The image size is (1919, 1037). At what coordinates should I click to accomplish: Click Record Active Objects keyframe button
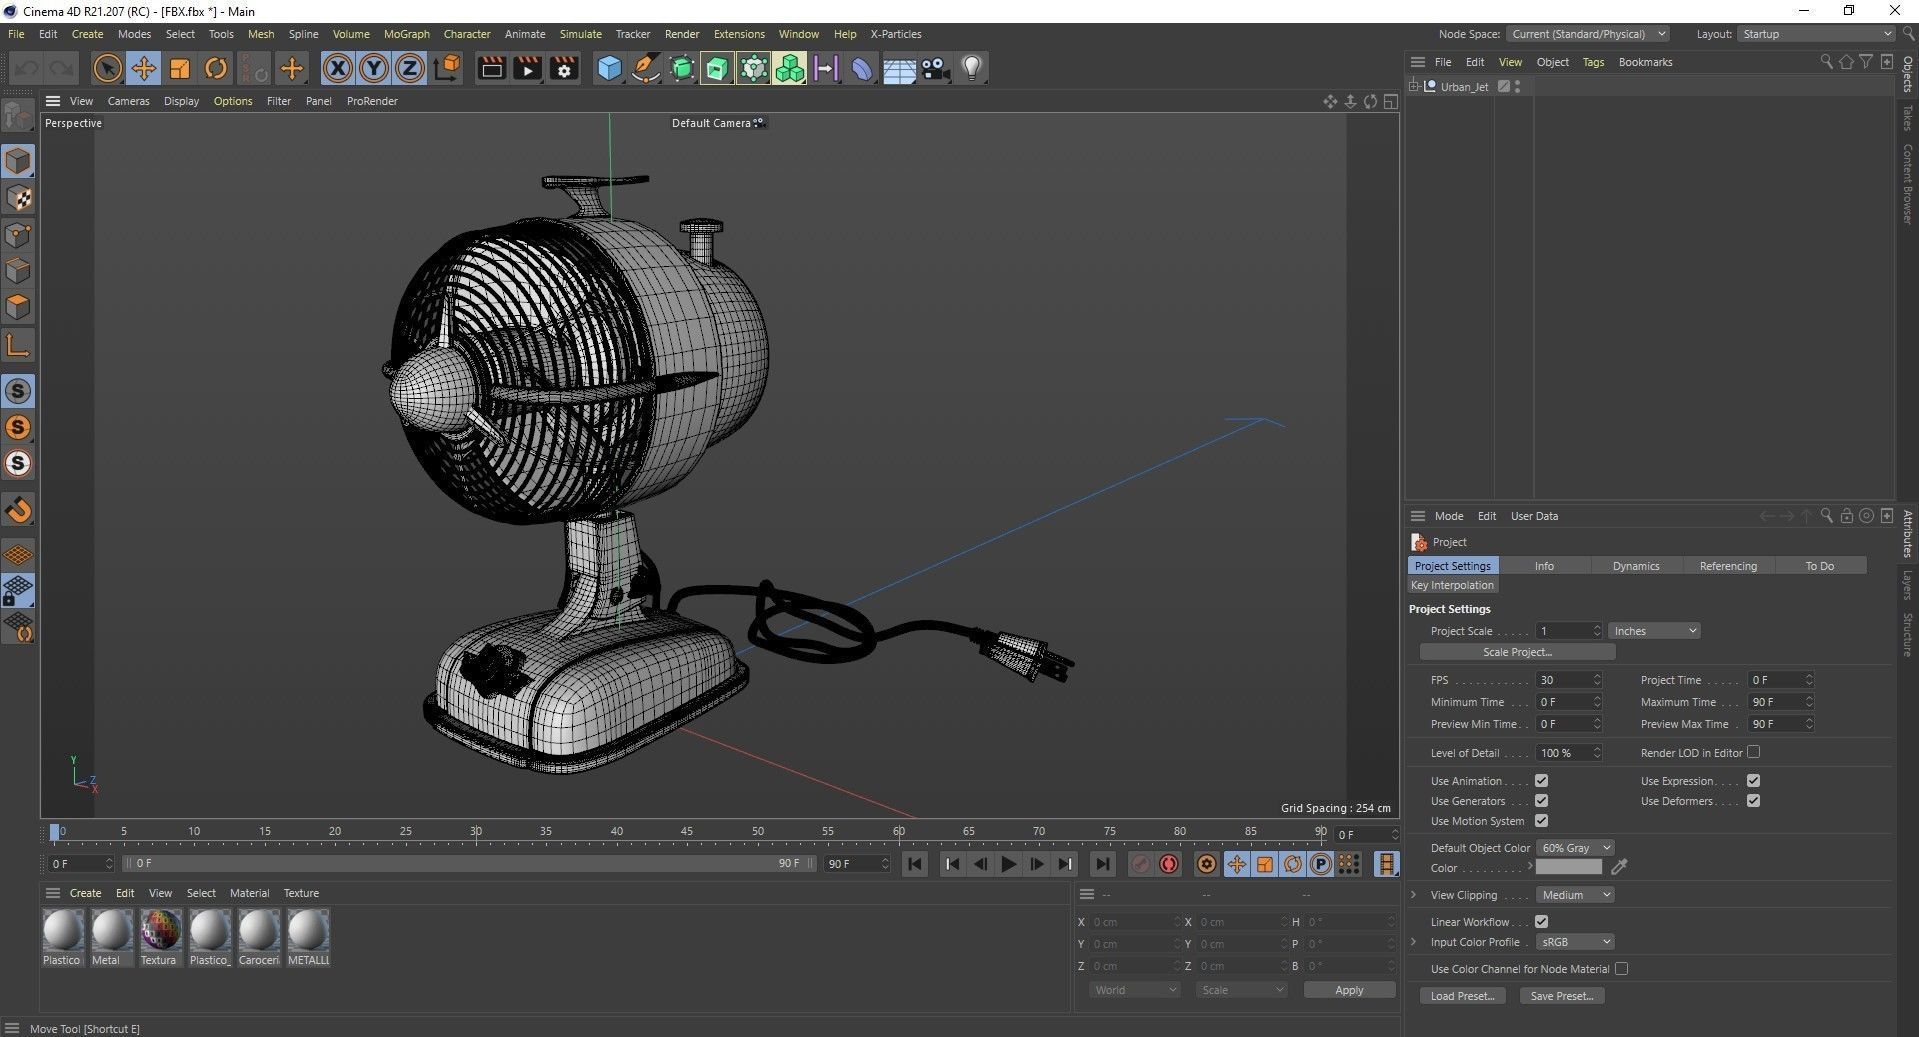[x=1140, y=864]
